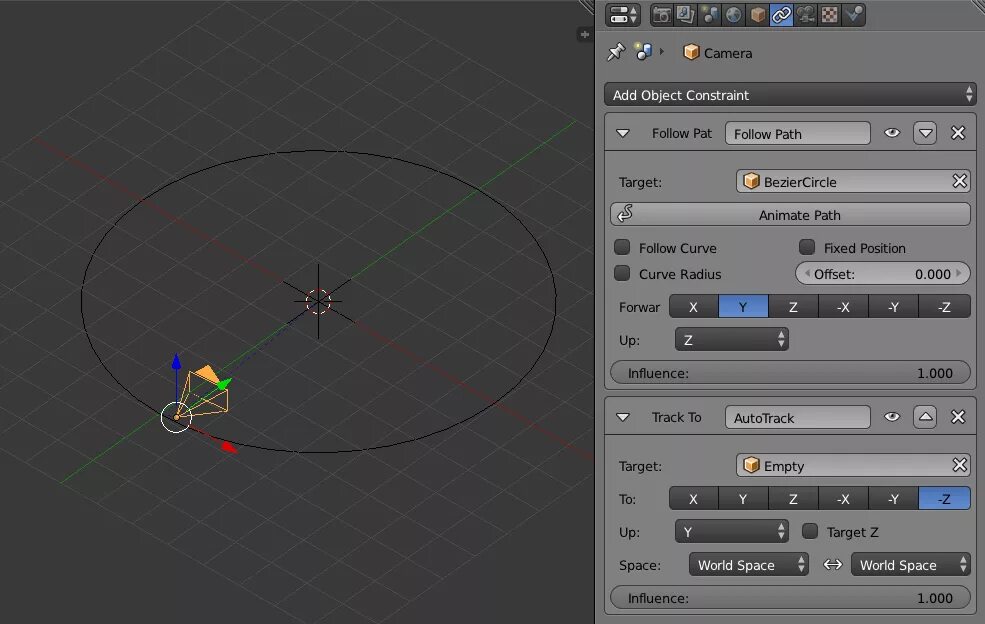This screenshot has width=985, height=624.
Task: Click the Offset value field
Action: point(883,274)
